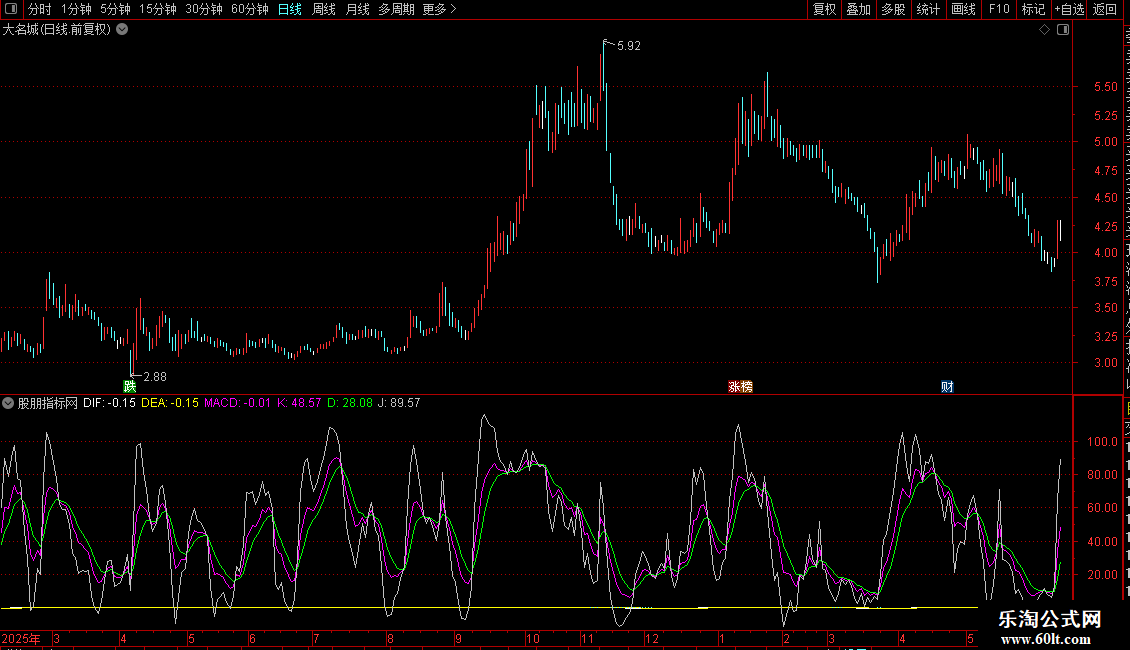Image resolution: width=1130 pixels, height=650 pixels.
Task: Click the 100.0 indicator axis label
Action: (1103, 442)
